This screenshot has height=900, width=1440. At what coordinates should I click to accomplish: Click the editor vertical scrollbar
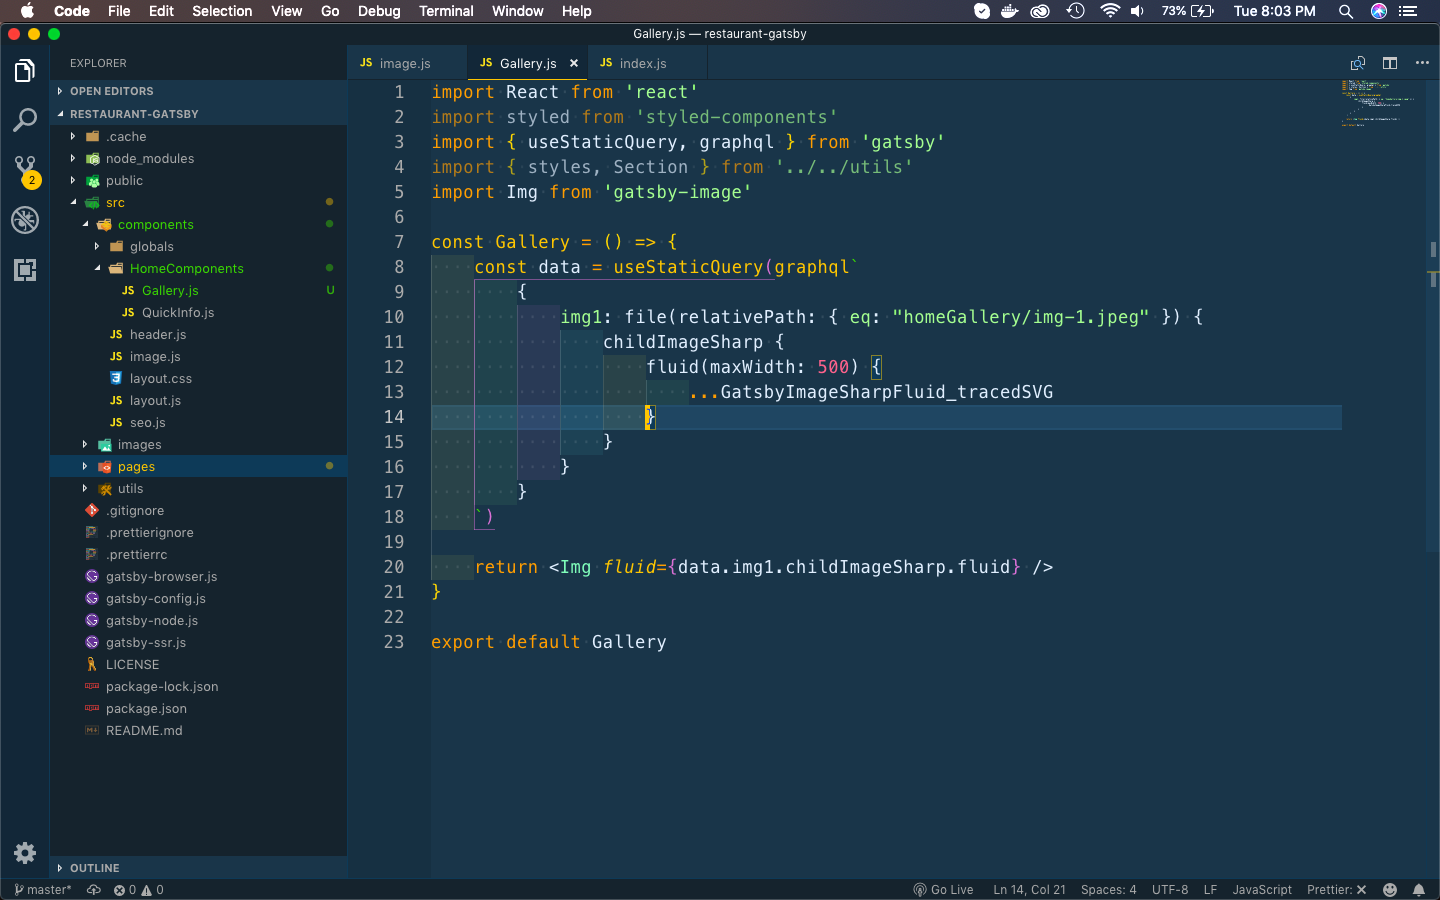[1433, 315]
